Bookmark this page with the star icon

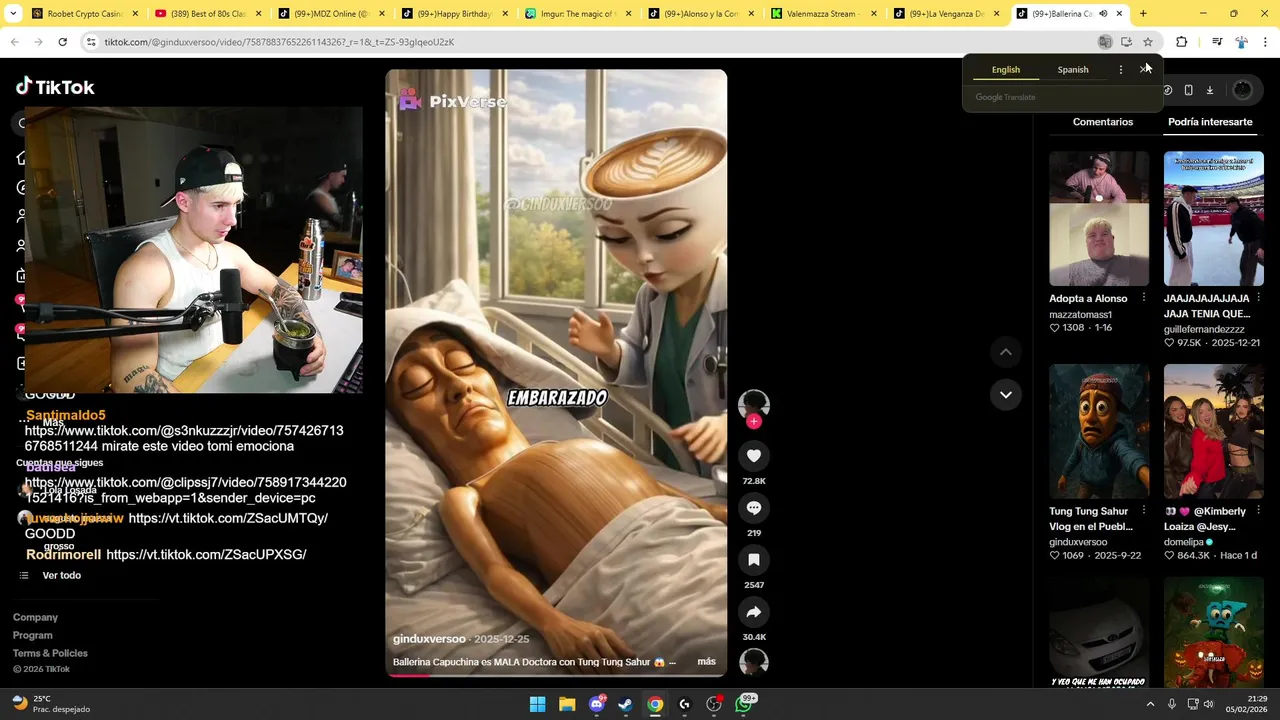click(1148, 42)
